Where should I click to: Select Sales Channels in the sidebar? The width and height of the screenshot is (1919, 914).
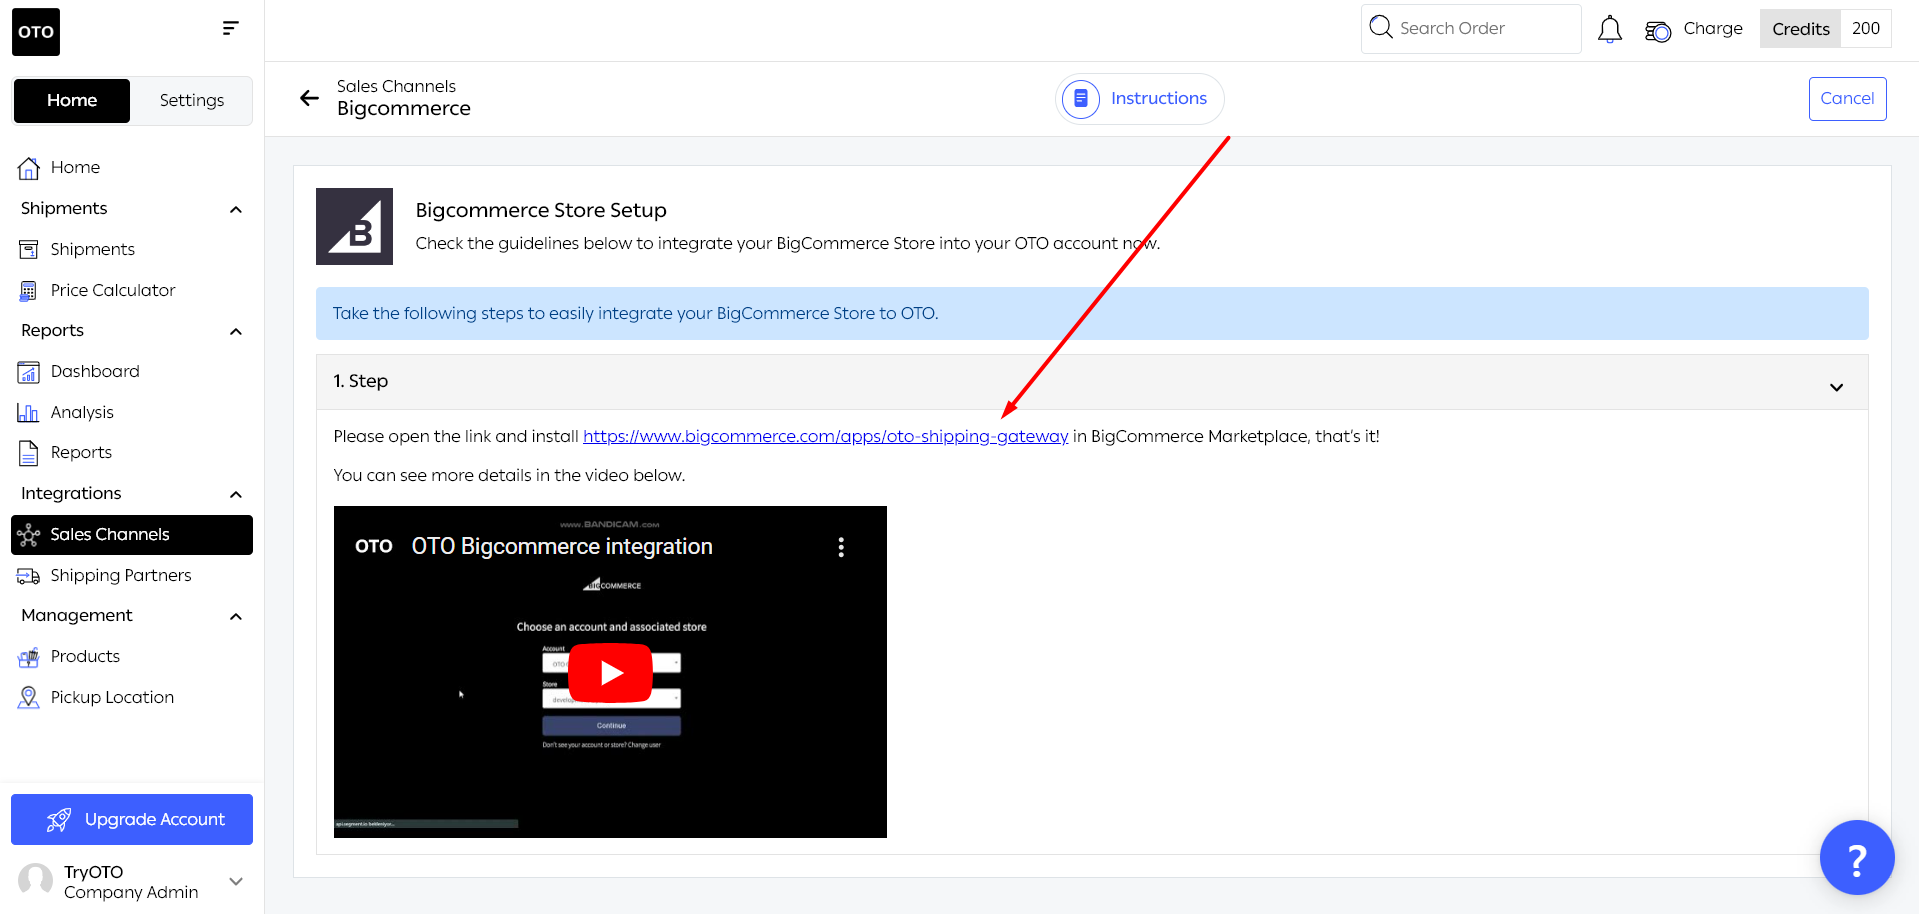pos(132,535)
